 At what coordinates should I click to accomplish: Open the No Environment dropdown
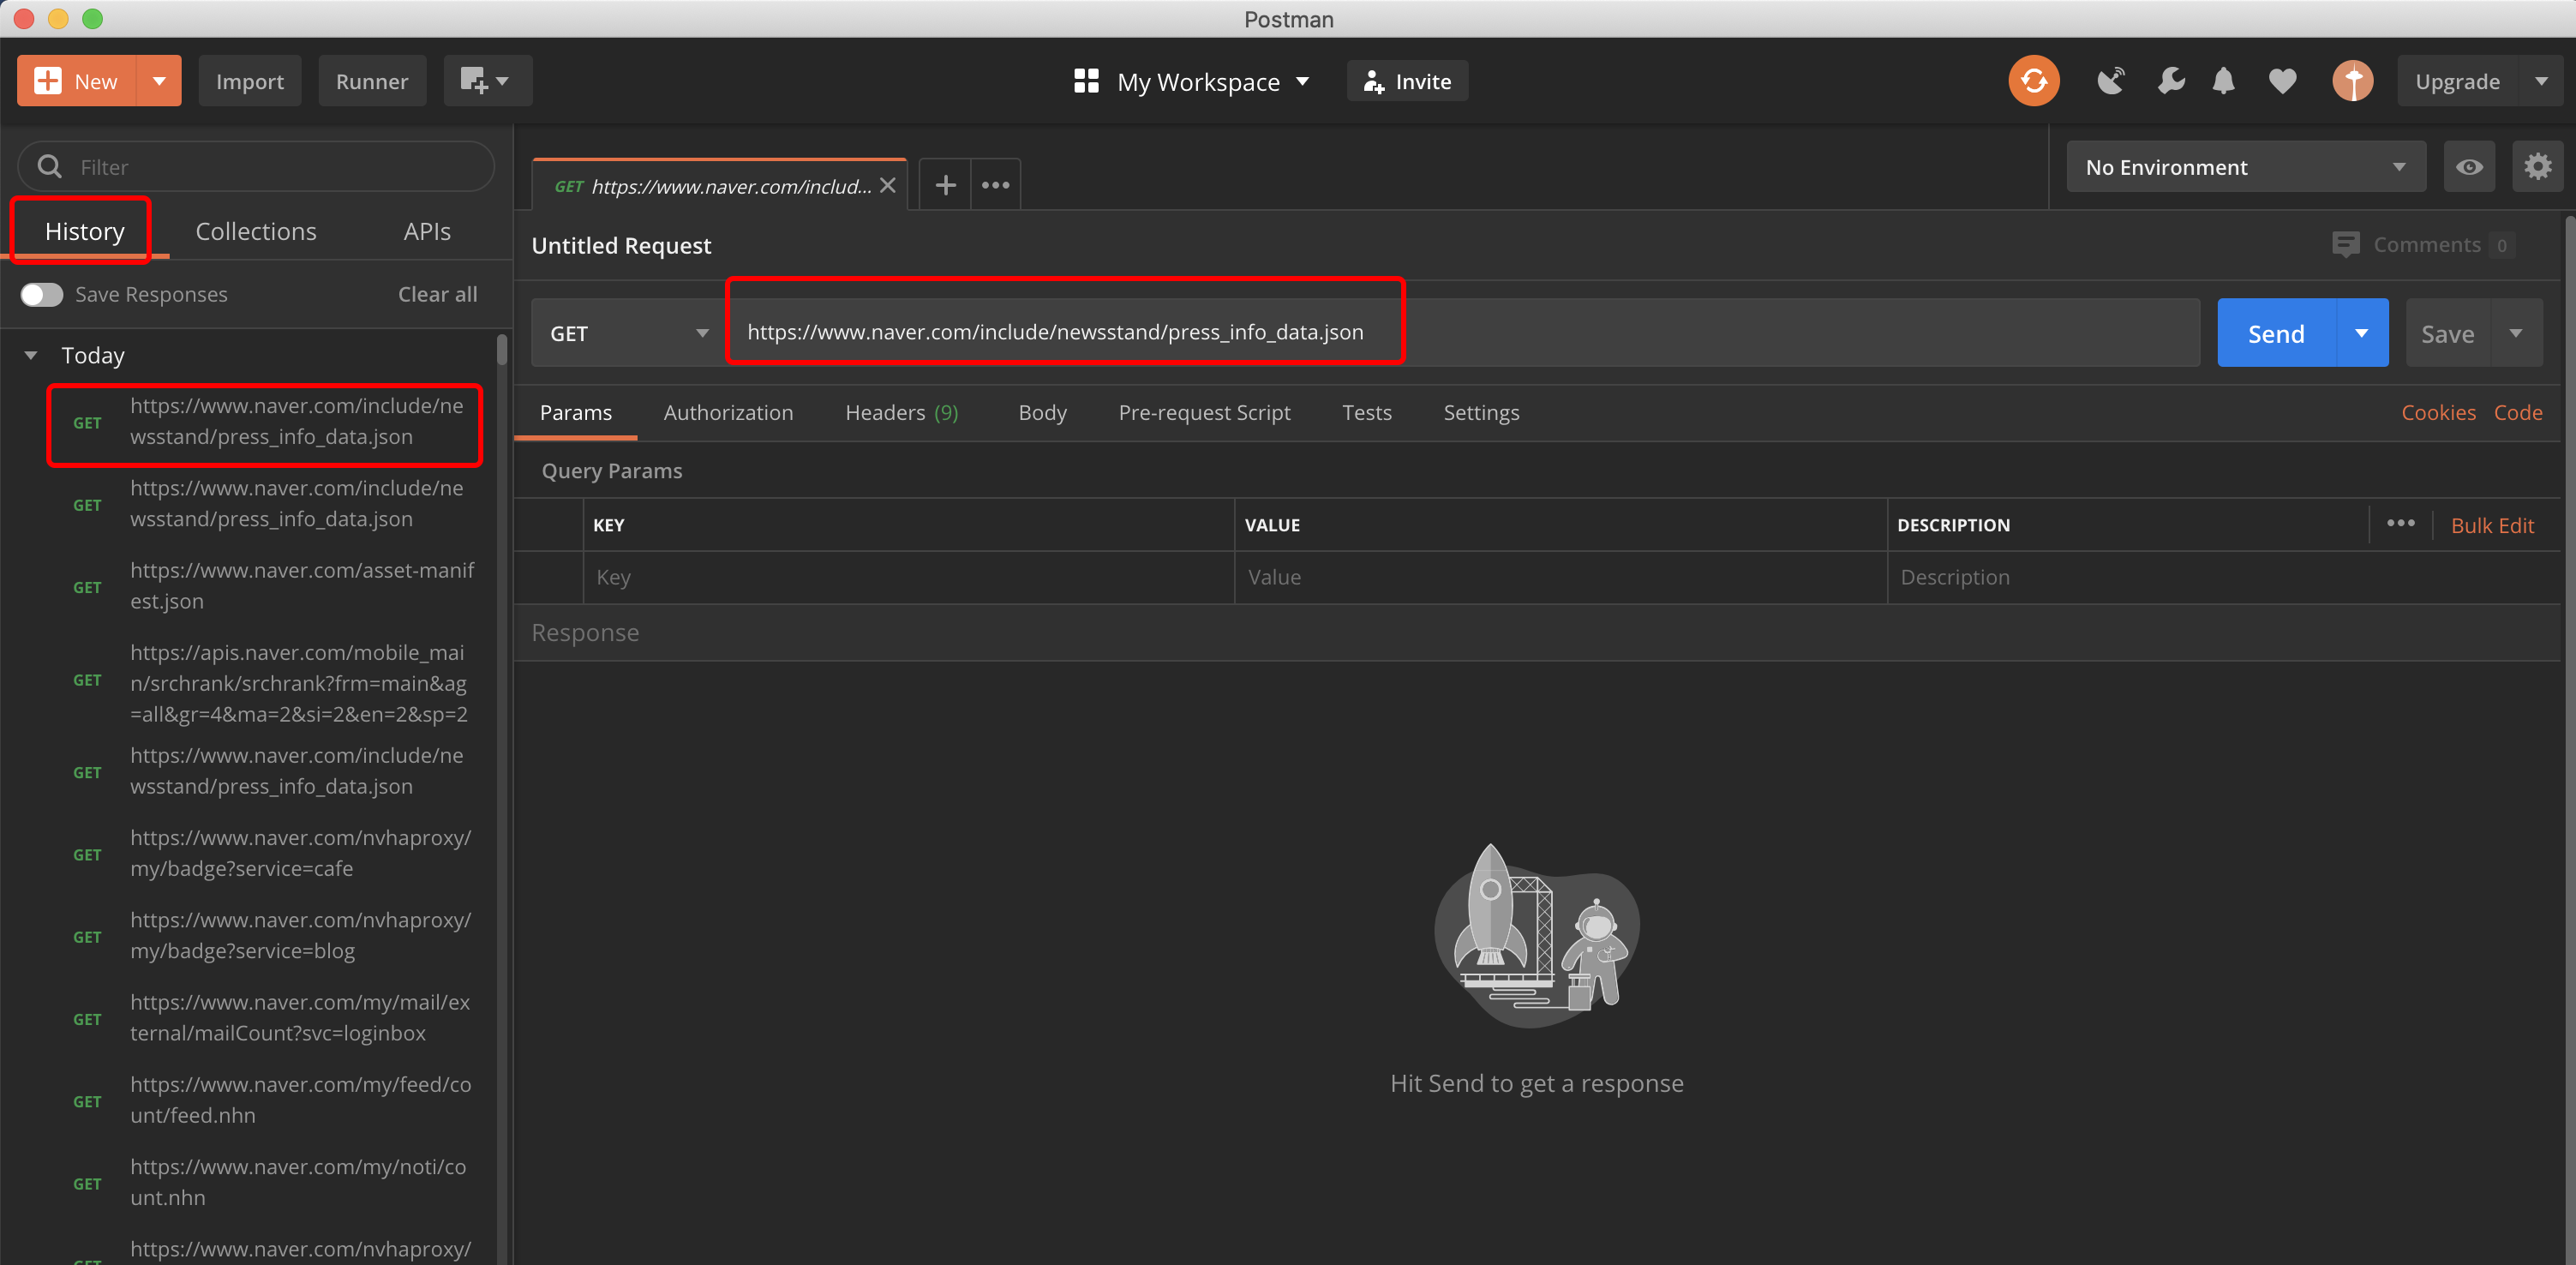tap(2245, 167)
